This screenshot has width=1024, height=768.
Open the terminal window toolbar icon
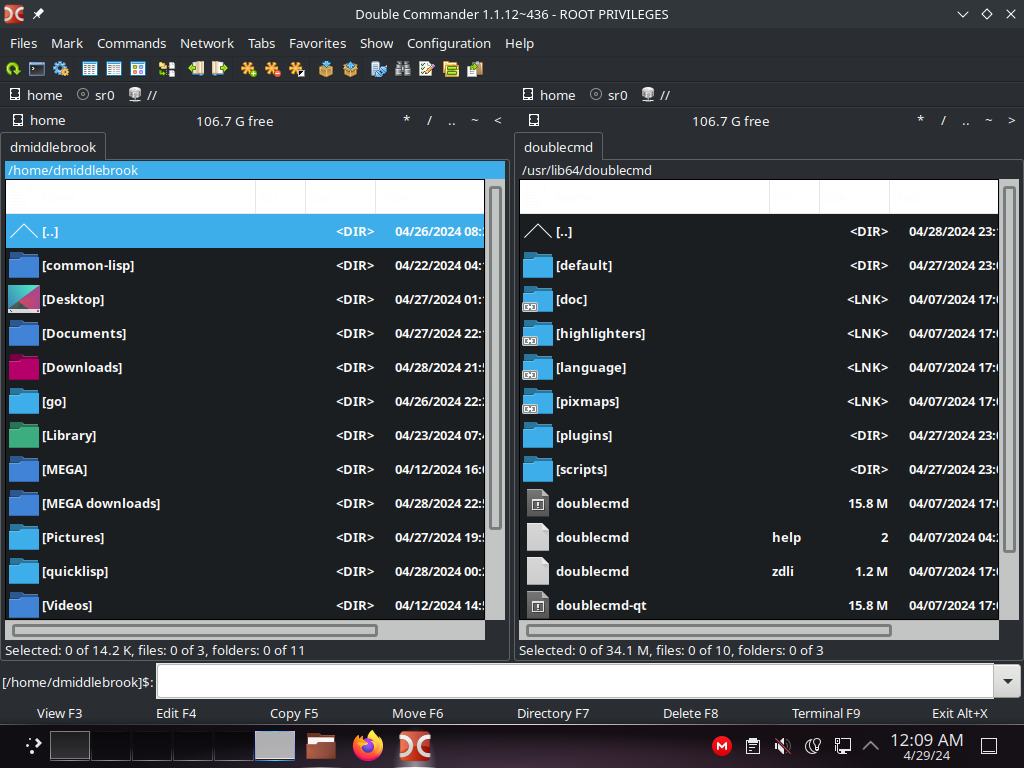tap(37, 69)
